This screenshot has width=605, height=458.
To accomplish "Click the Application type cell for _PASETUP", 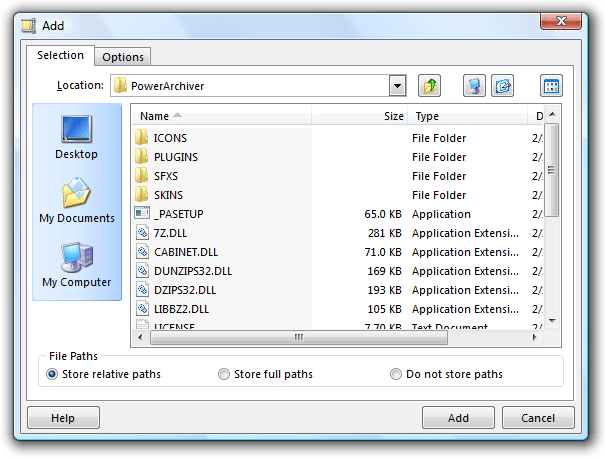I will [x=441, y=214].
